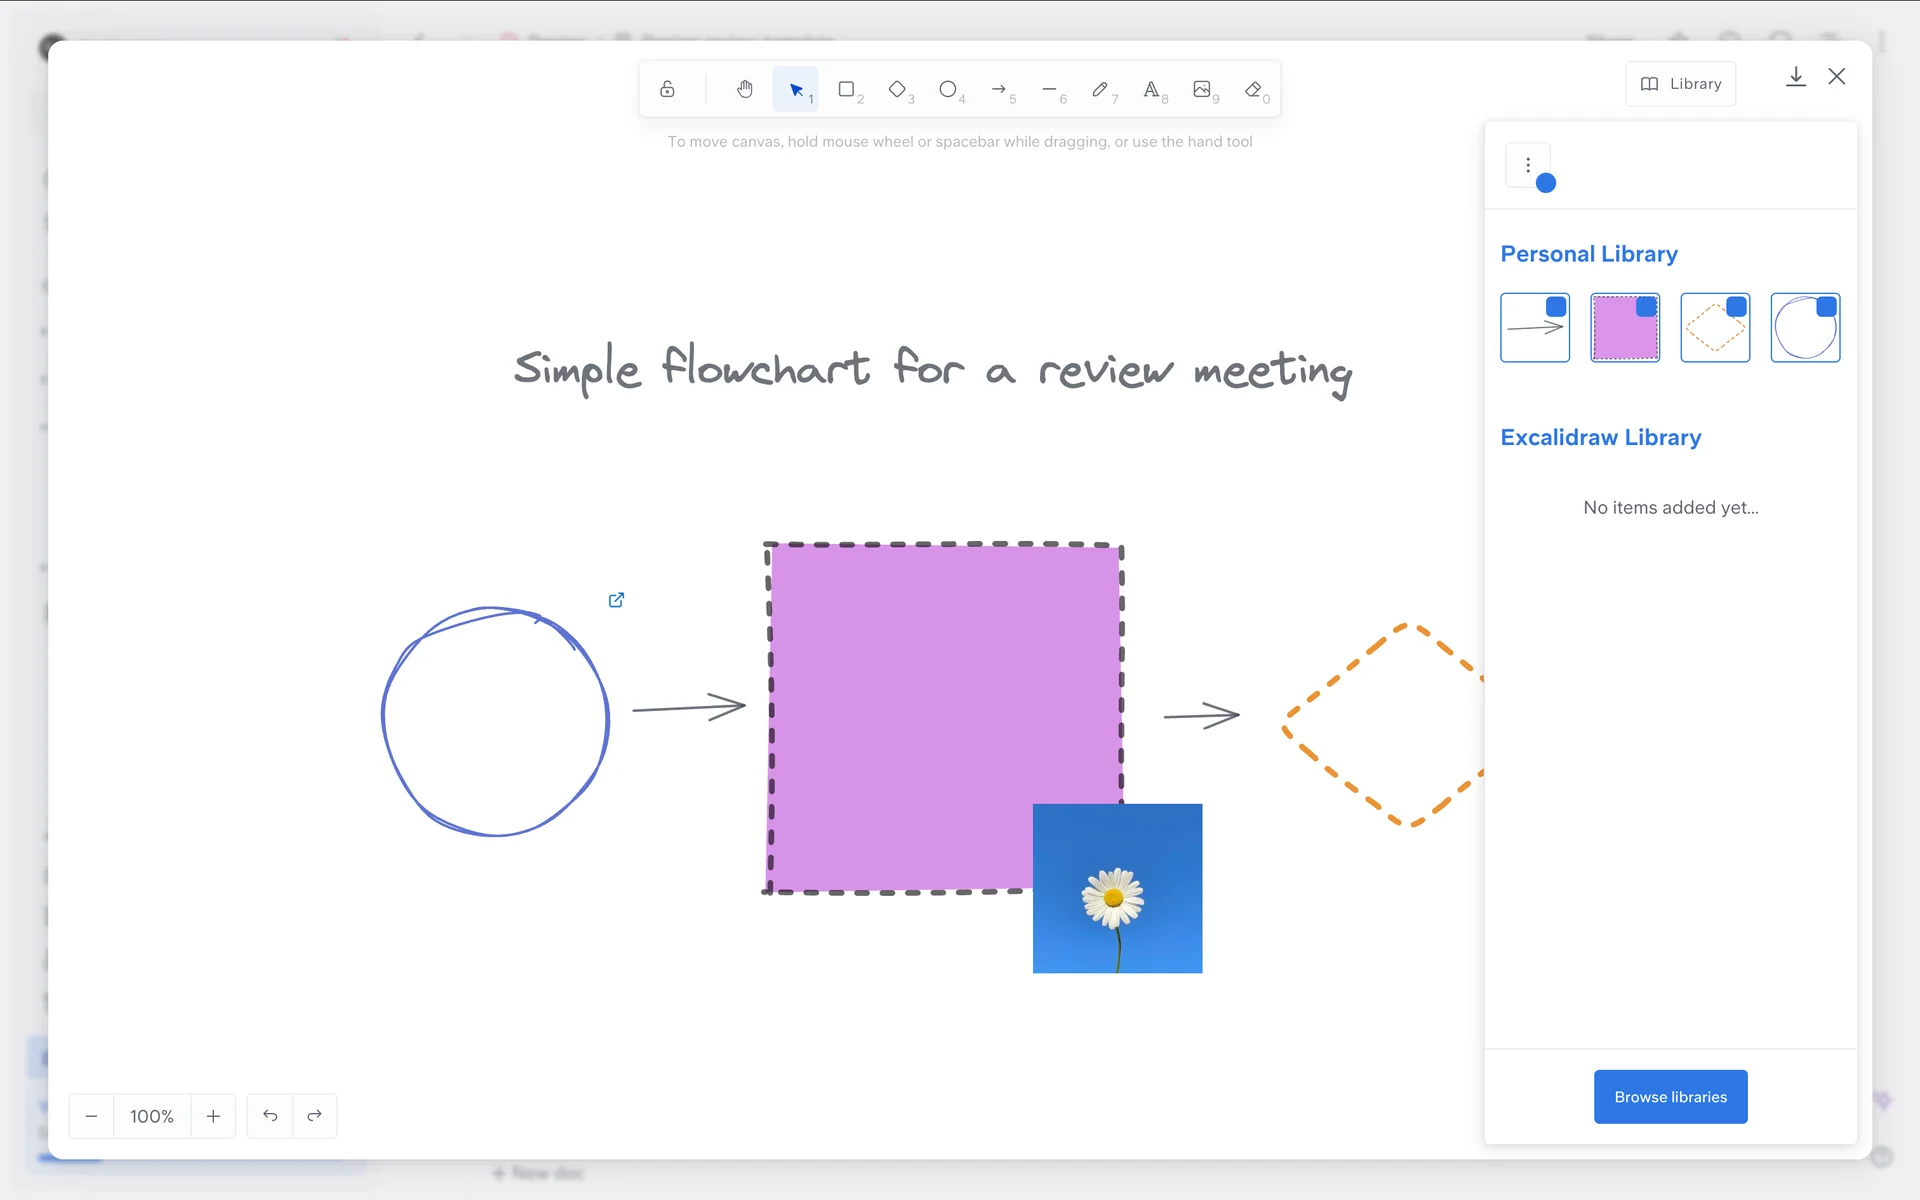Viewport: 1920px width, 1200px height.
Task: Select the Line tool
Action: pyautogui.click(x=1049, y=89)
